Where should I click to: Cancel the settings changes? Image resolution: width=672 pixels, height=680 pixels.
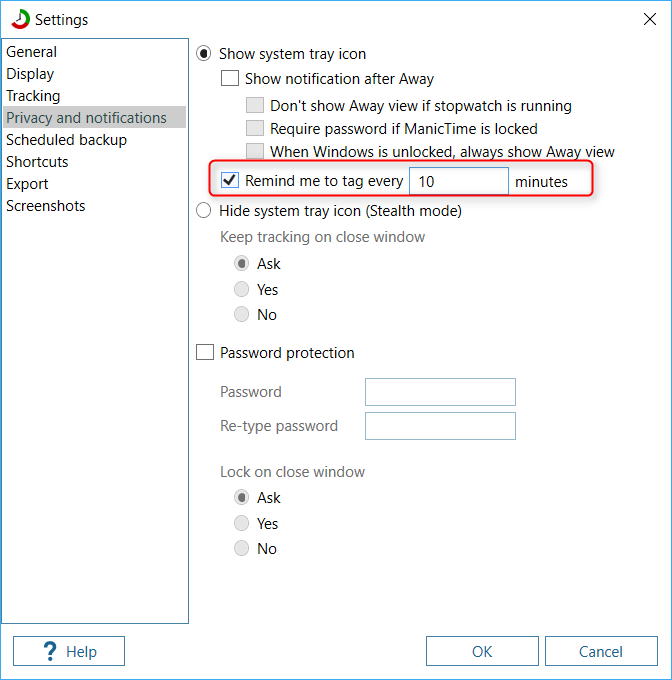(x=601, y=651)
